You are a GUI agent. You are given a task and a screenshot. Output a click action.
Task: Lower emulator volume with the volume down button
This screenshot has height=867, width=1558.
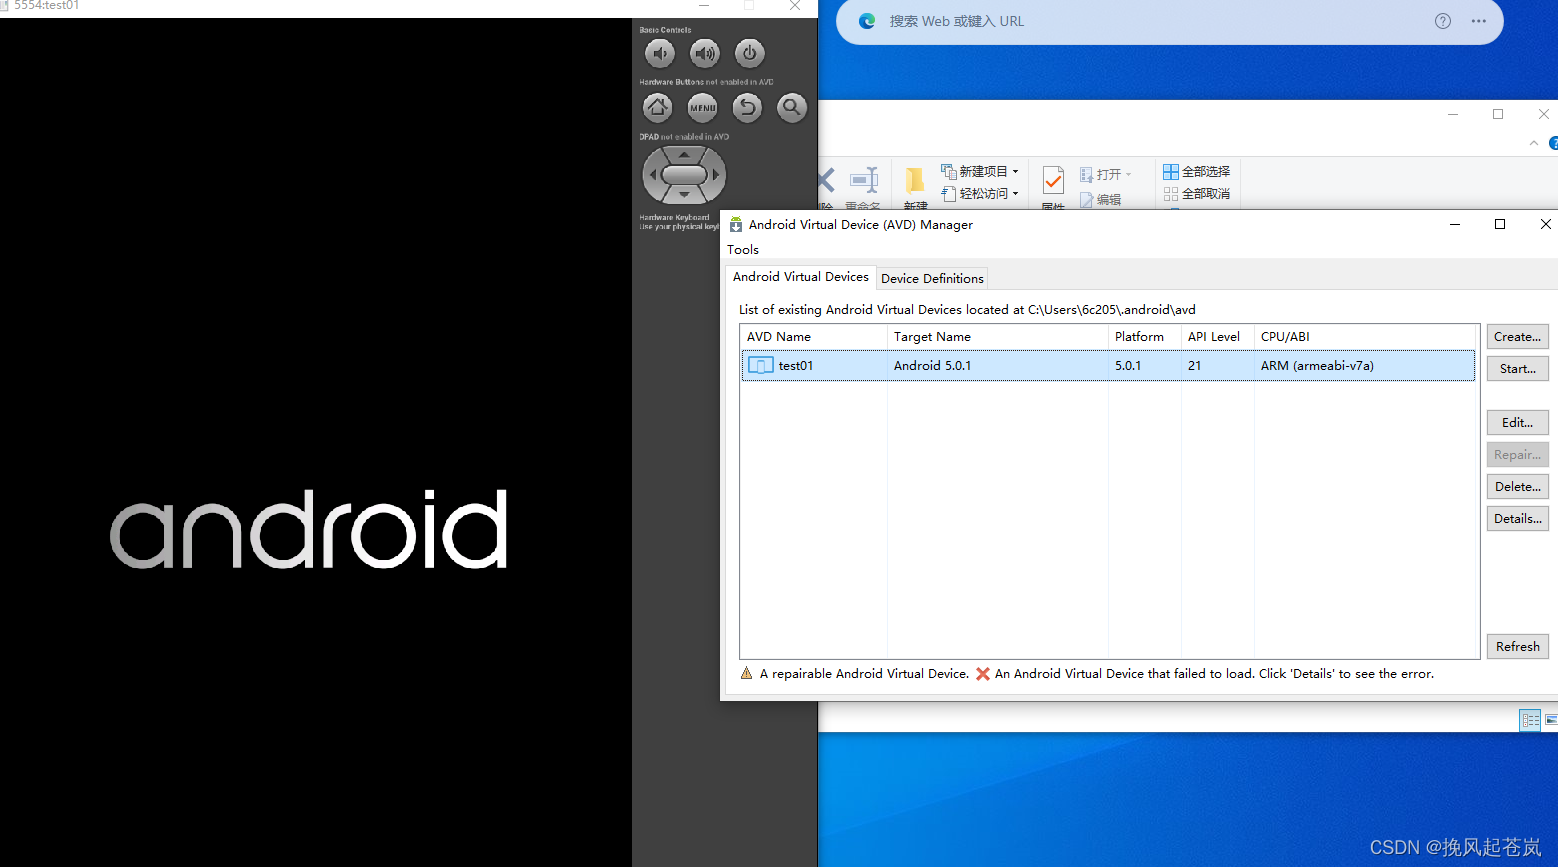pyautogui.click(x=660, y=53)
